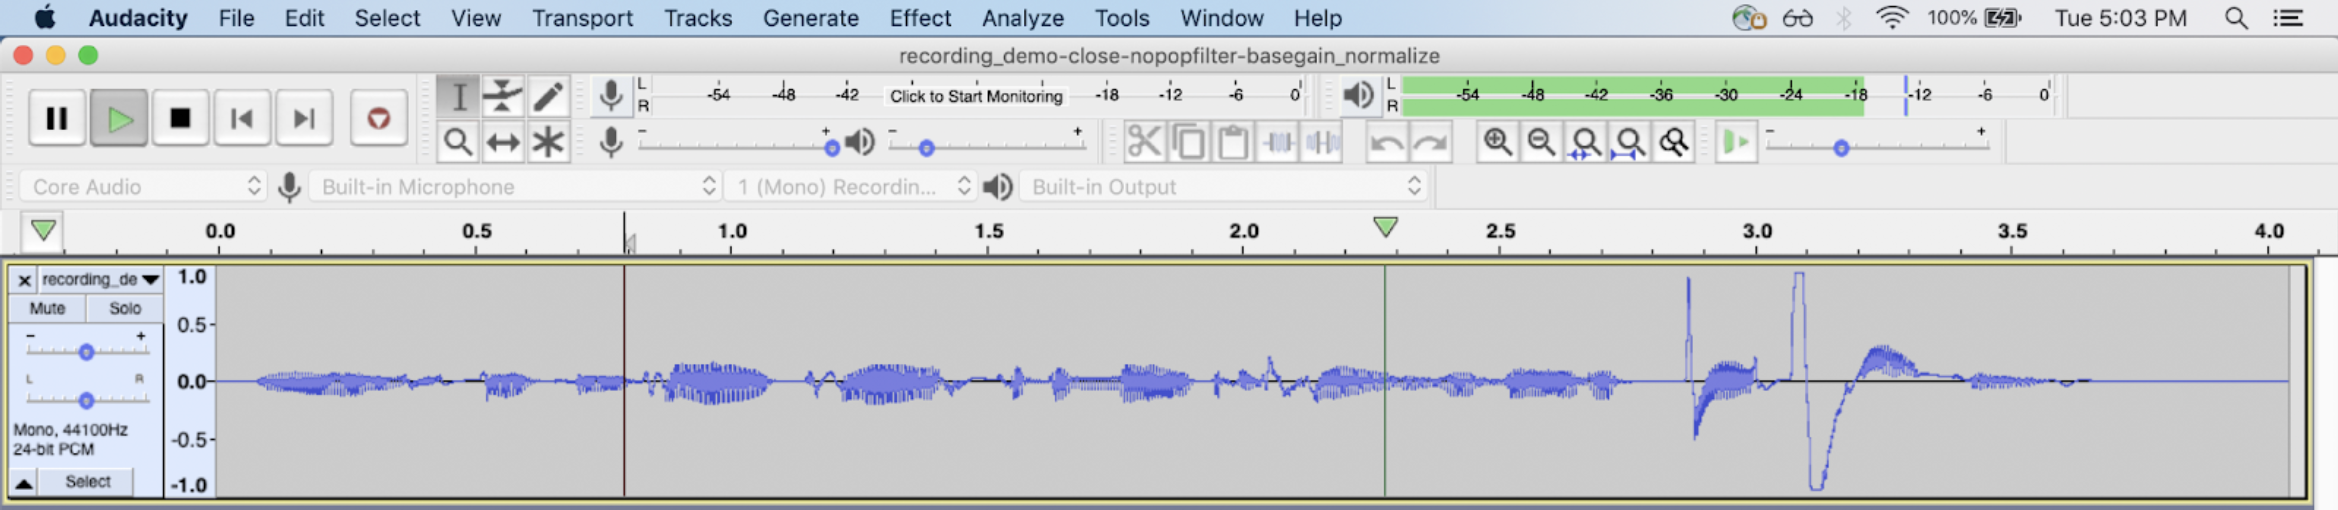Open Spotlight search in the menu bar
This screenshot has width=2338, height=510.
pos(2236,18)
